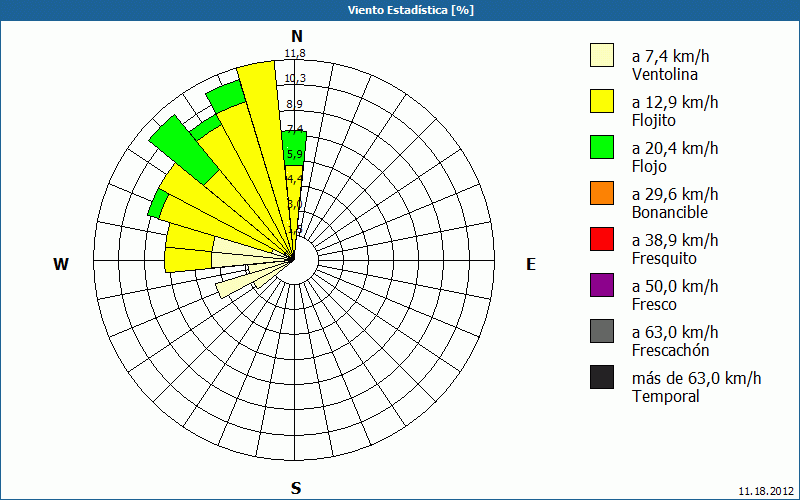Click the Bonancible legend label
Screen dimensions: 800x500
pyautogui.click(x=670, y=212)
